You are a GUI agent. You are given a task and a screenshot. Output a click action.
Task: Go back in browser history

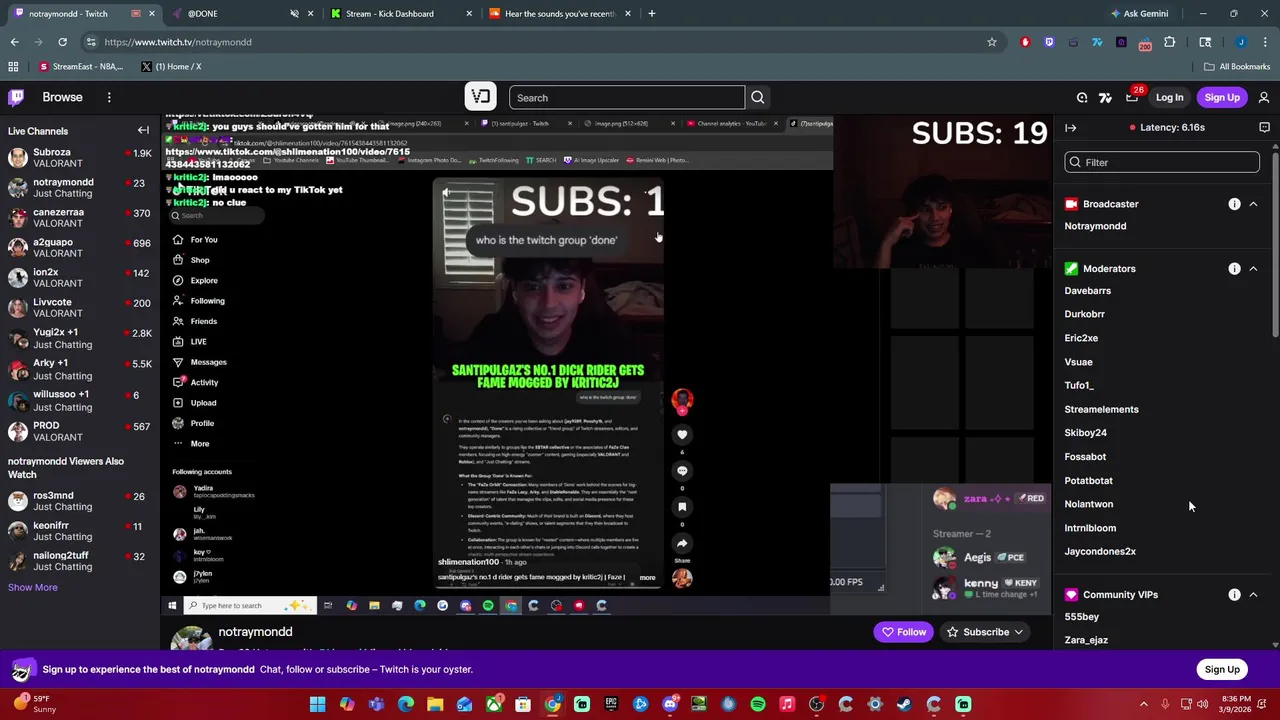click(x=14, y=42)
